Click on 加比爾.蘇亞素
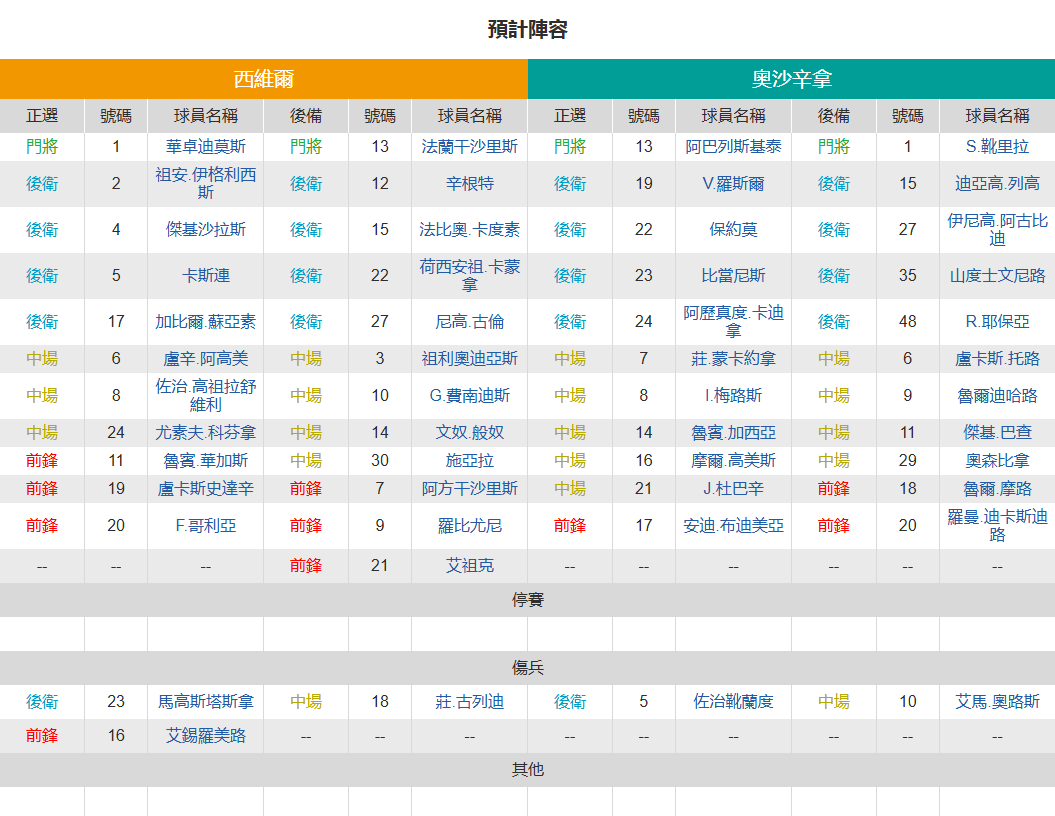Image resolution: width=1055 pixels, height=816 pixels. click(205, 322)
